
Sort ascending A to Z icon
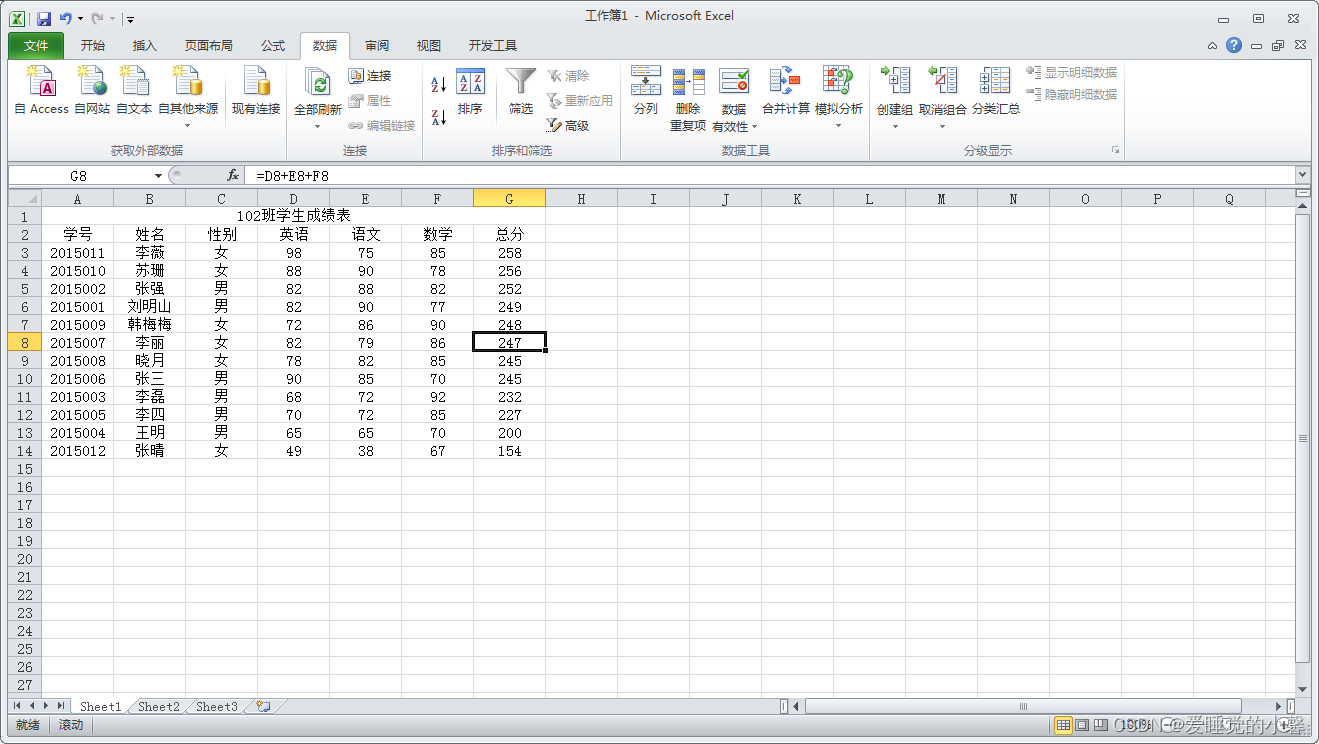[438, 84]
